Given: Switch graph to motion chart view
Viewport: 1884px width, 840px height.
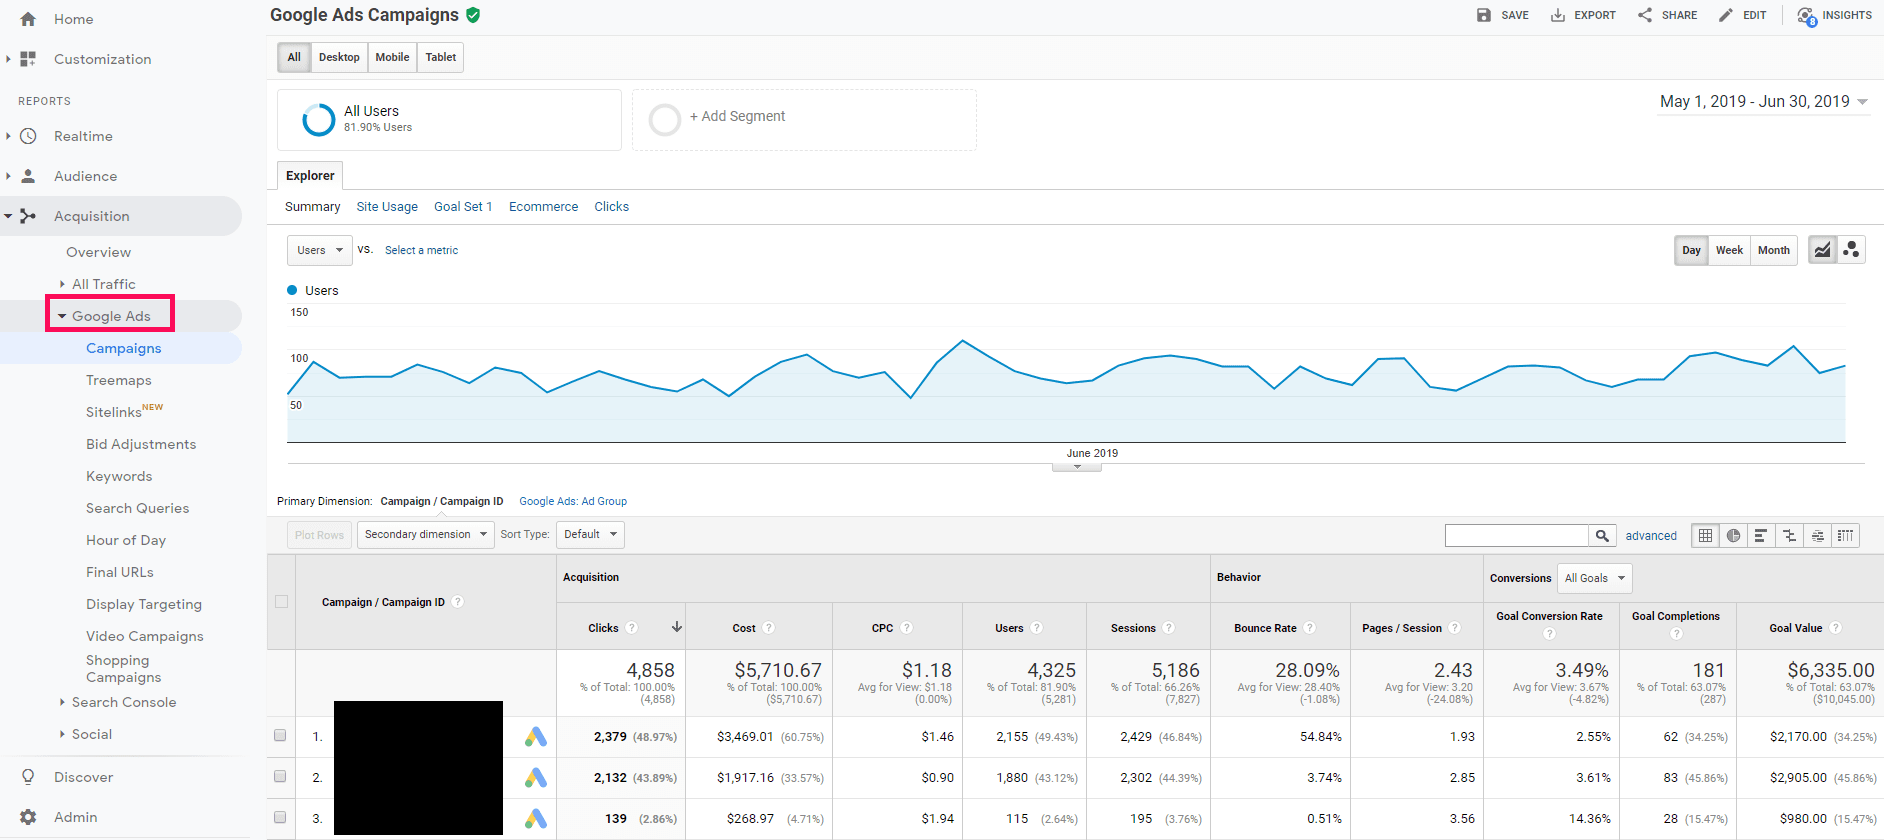Looking at the screenshot, I should click(x=1851, y=250).
